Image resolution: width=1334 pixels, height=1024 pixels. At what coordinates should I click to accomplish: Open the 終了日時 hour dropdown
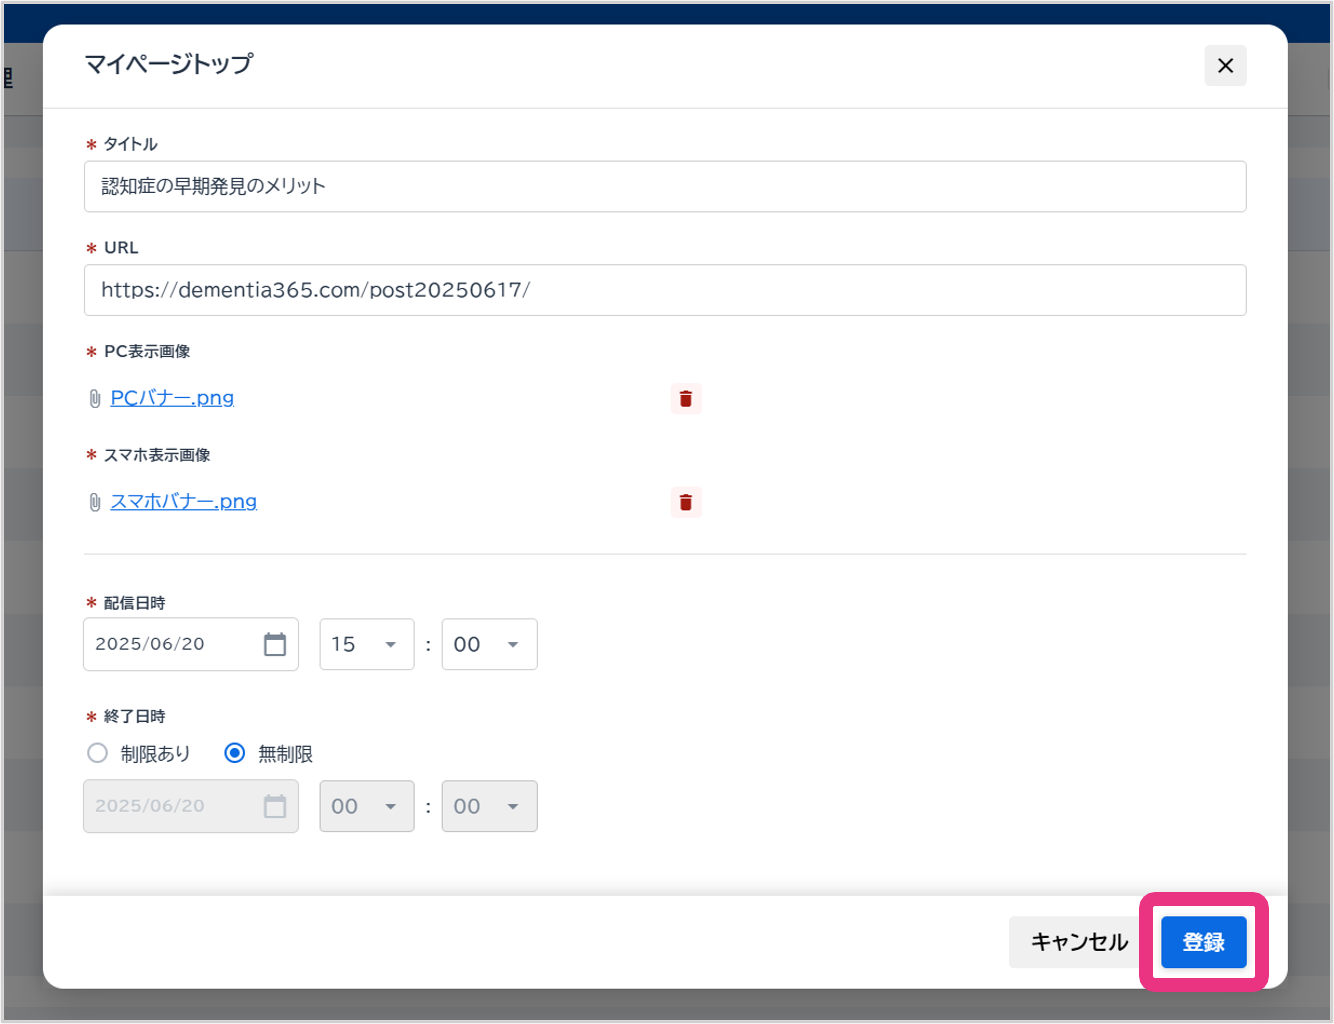pyautogui.click(x=366, y=806)
